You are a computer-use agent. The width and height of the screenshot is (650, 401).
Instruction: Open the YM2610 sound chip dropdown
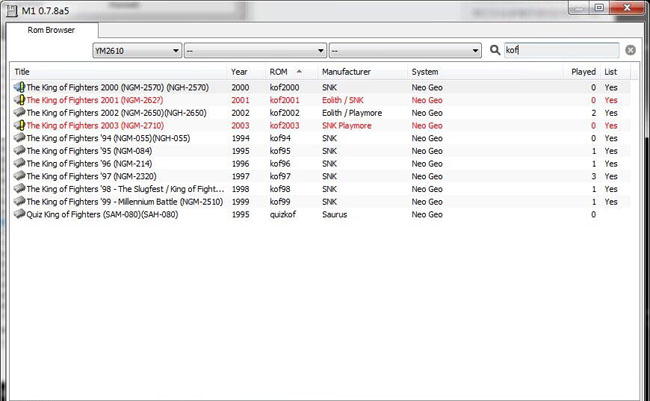137,51
